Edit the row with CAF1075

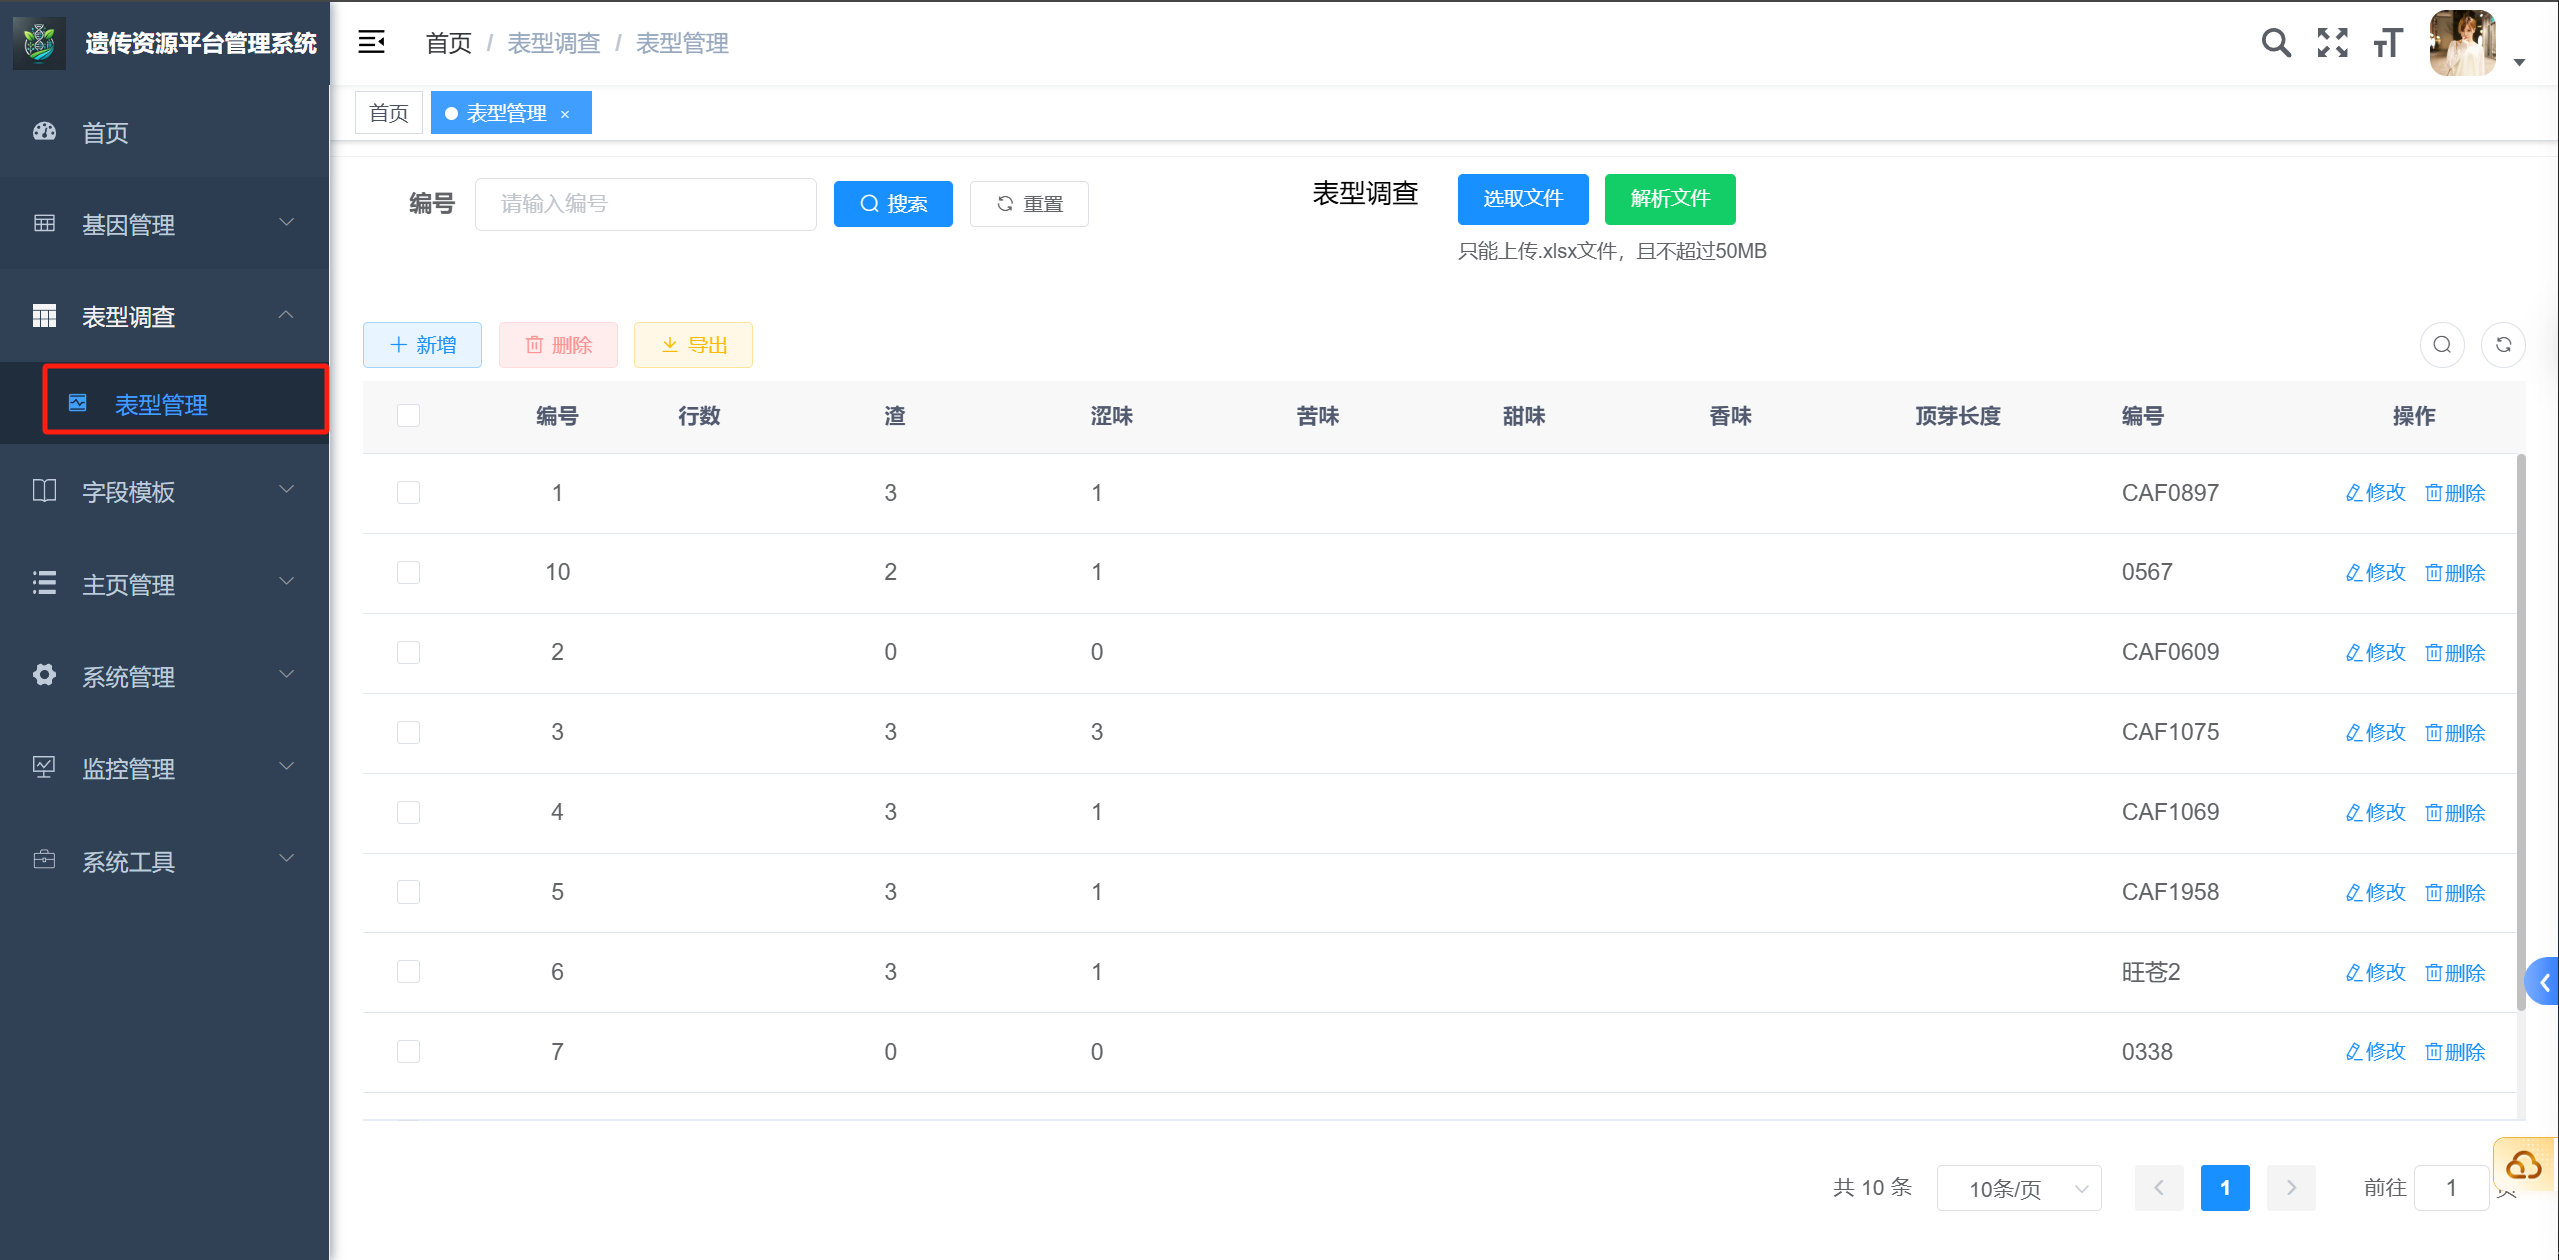pyautogui.click(x=2375, y=733)
